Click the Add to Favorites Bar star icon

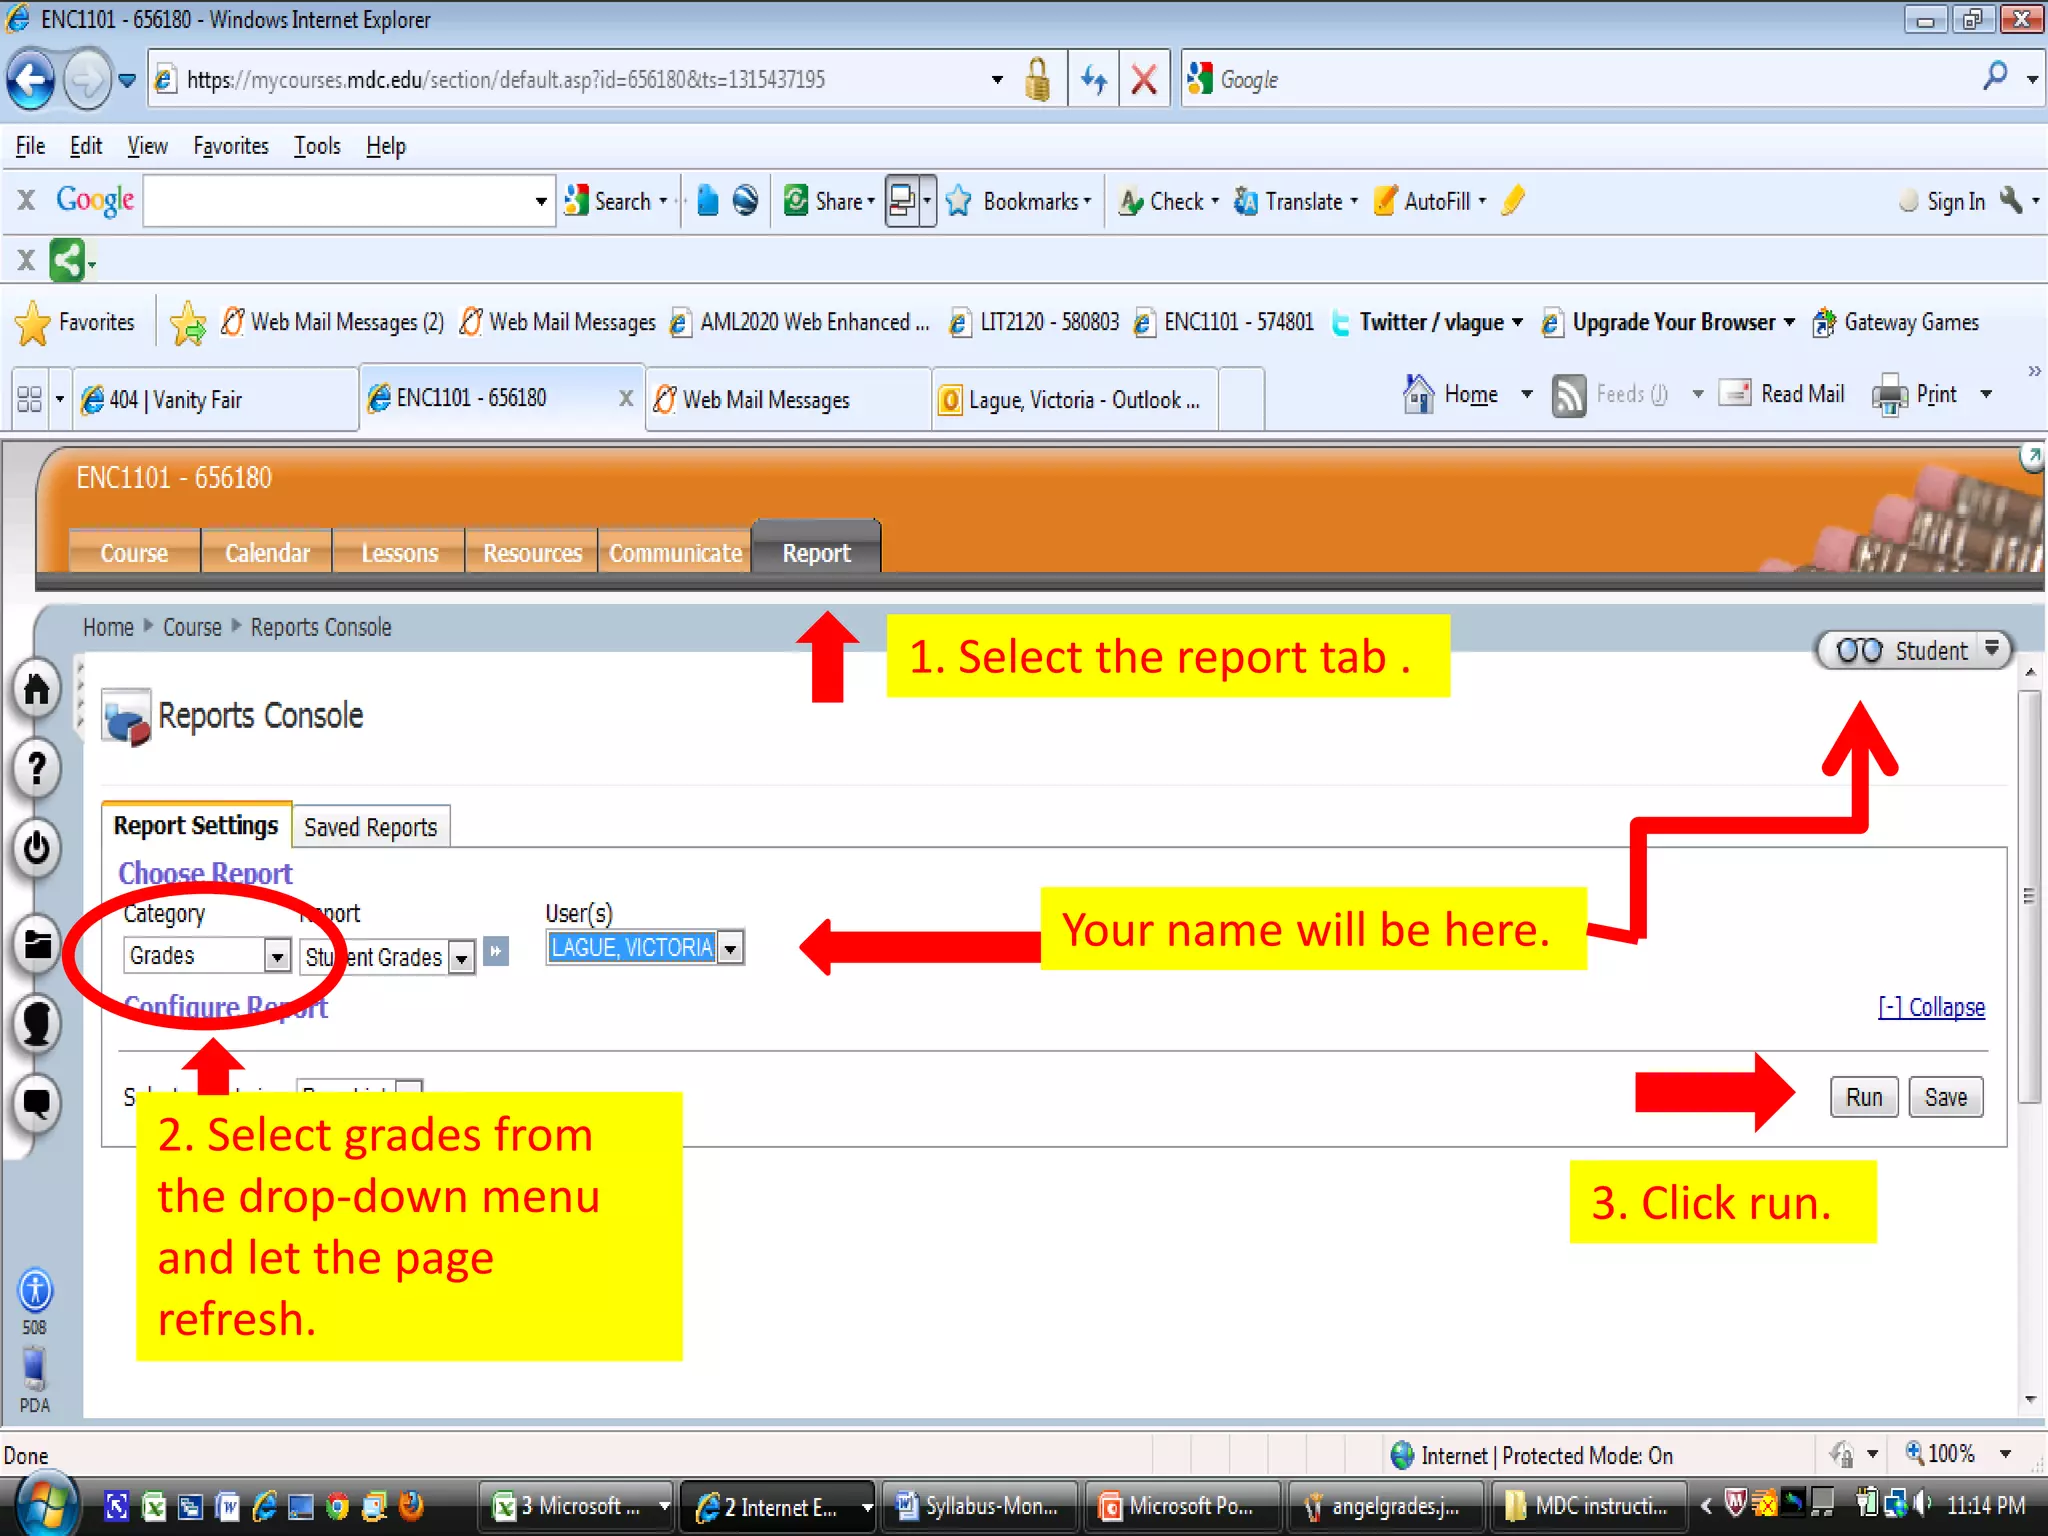[x=187, y=322]
